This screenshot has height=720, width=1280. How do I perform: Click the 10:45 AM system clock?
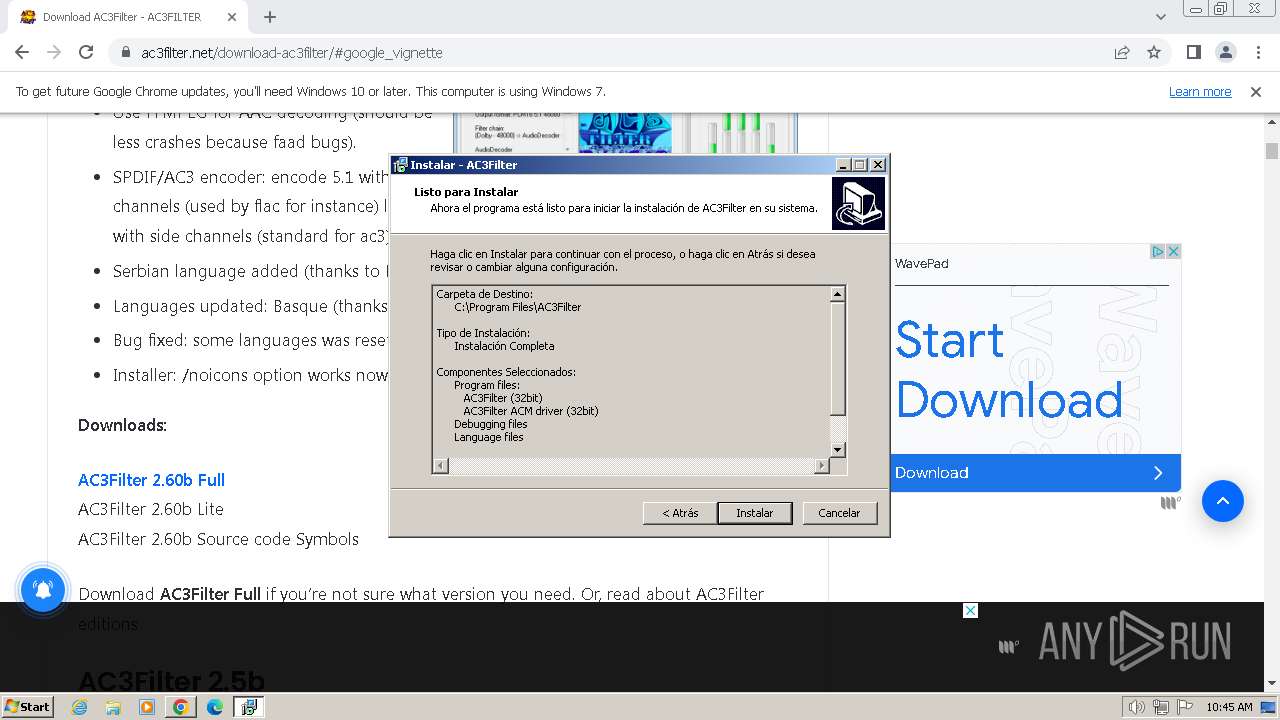coord(1229,707)
